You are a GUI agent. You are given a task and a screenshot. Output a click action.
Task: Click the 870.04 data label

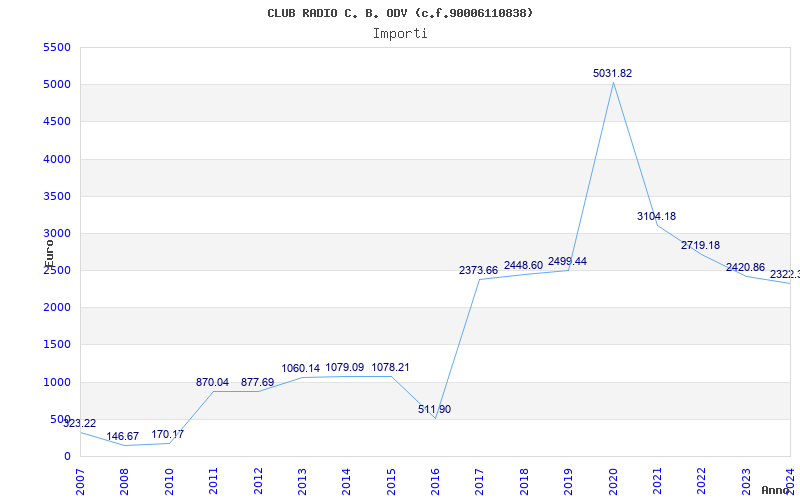212,382
